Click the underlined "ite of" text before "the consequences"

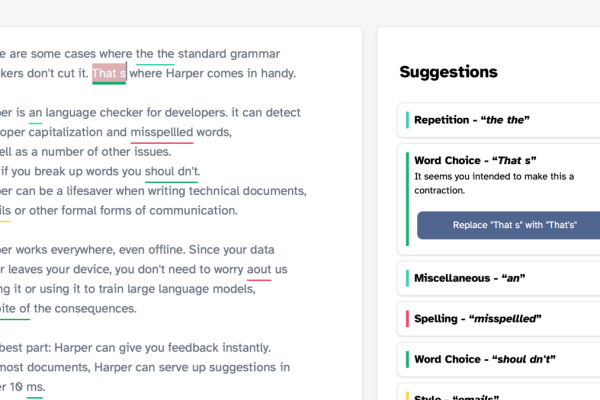15,309
